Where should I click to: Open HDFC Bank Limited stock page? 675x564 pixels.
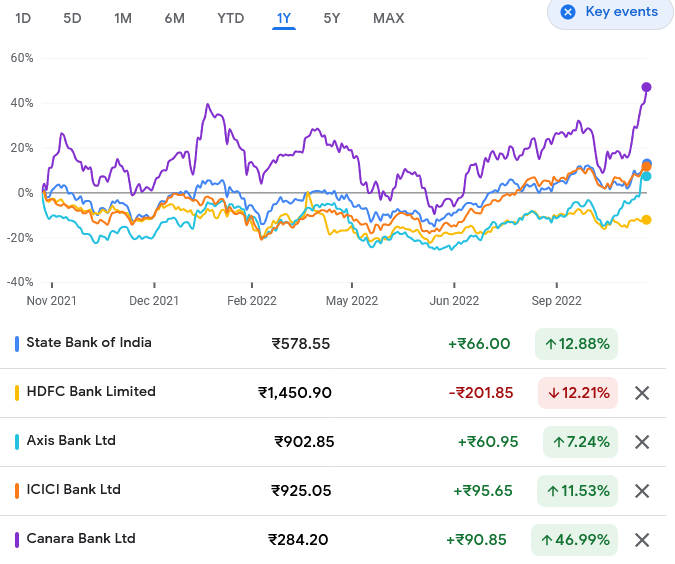point(91,392)
